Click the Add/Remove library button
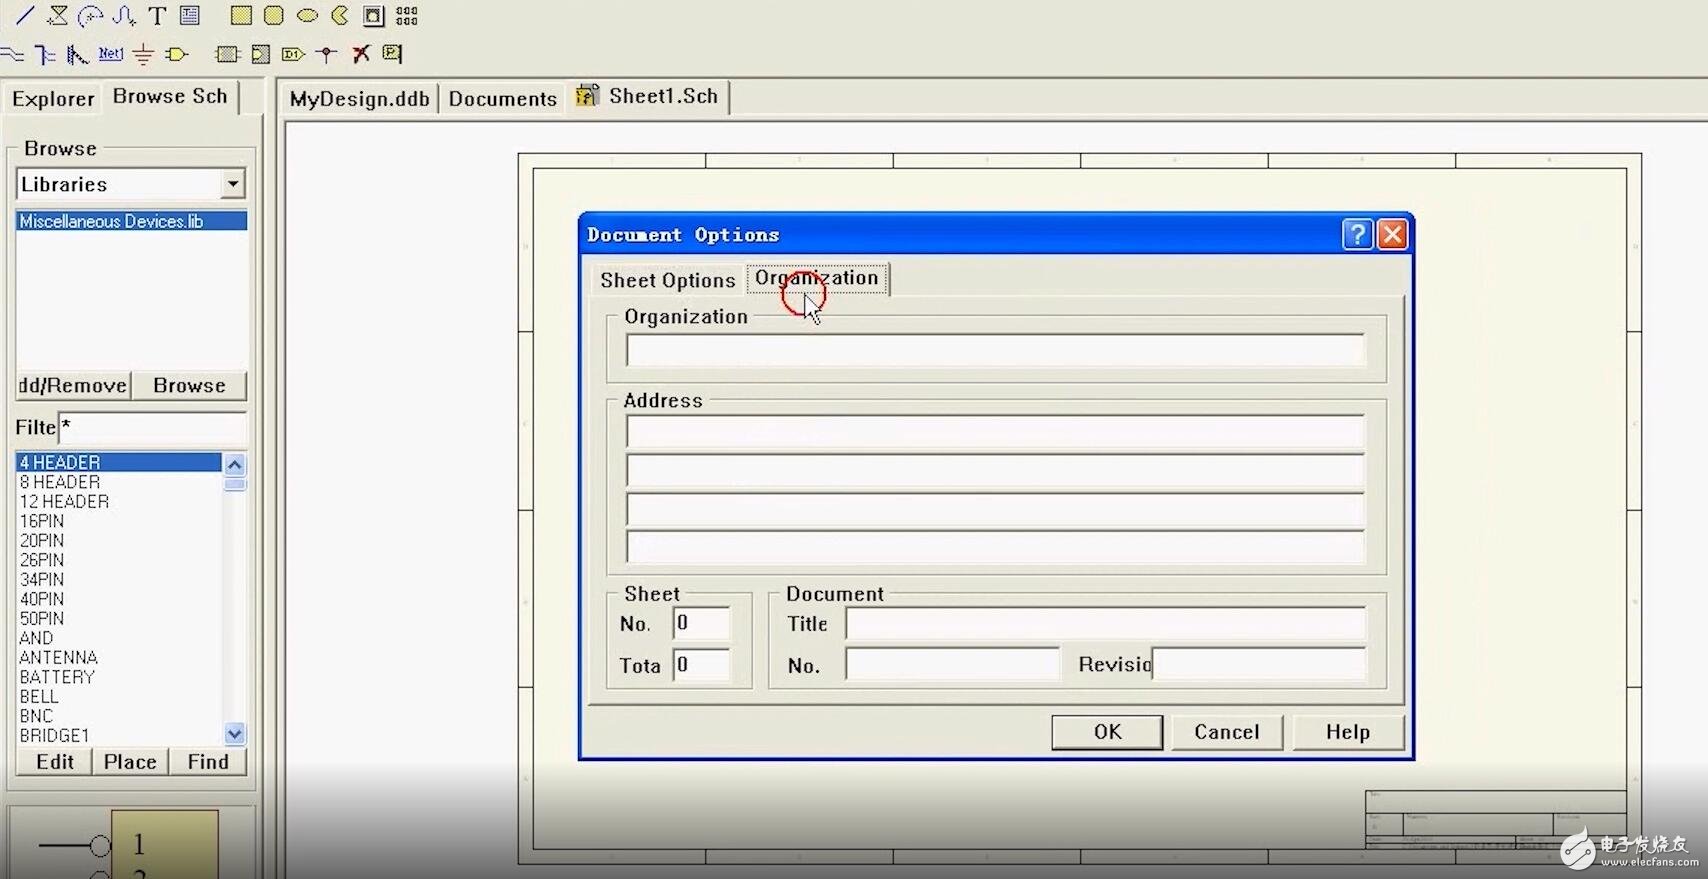 click(72, 385)
